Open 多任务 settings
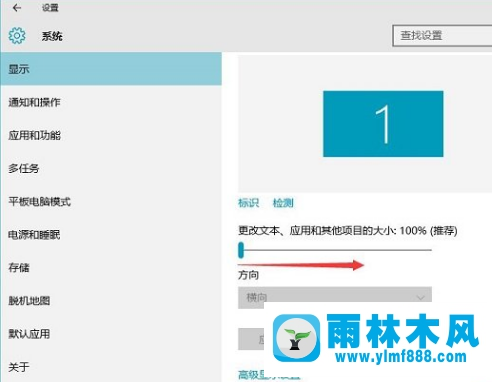 point(111,168)
